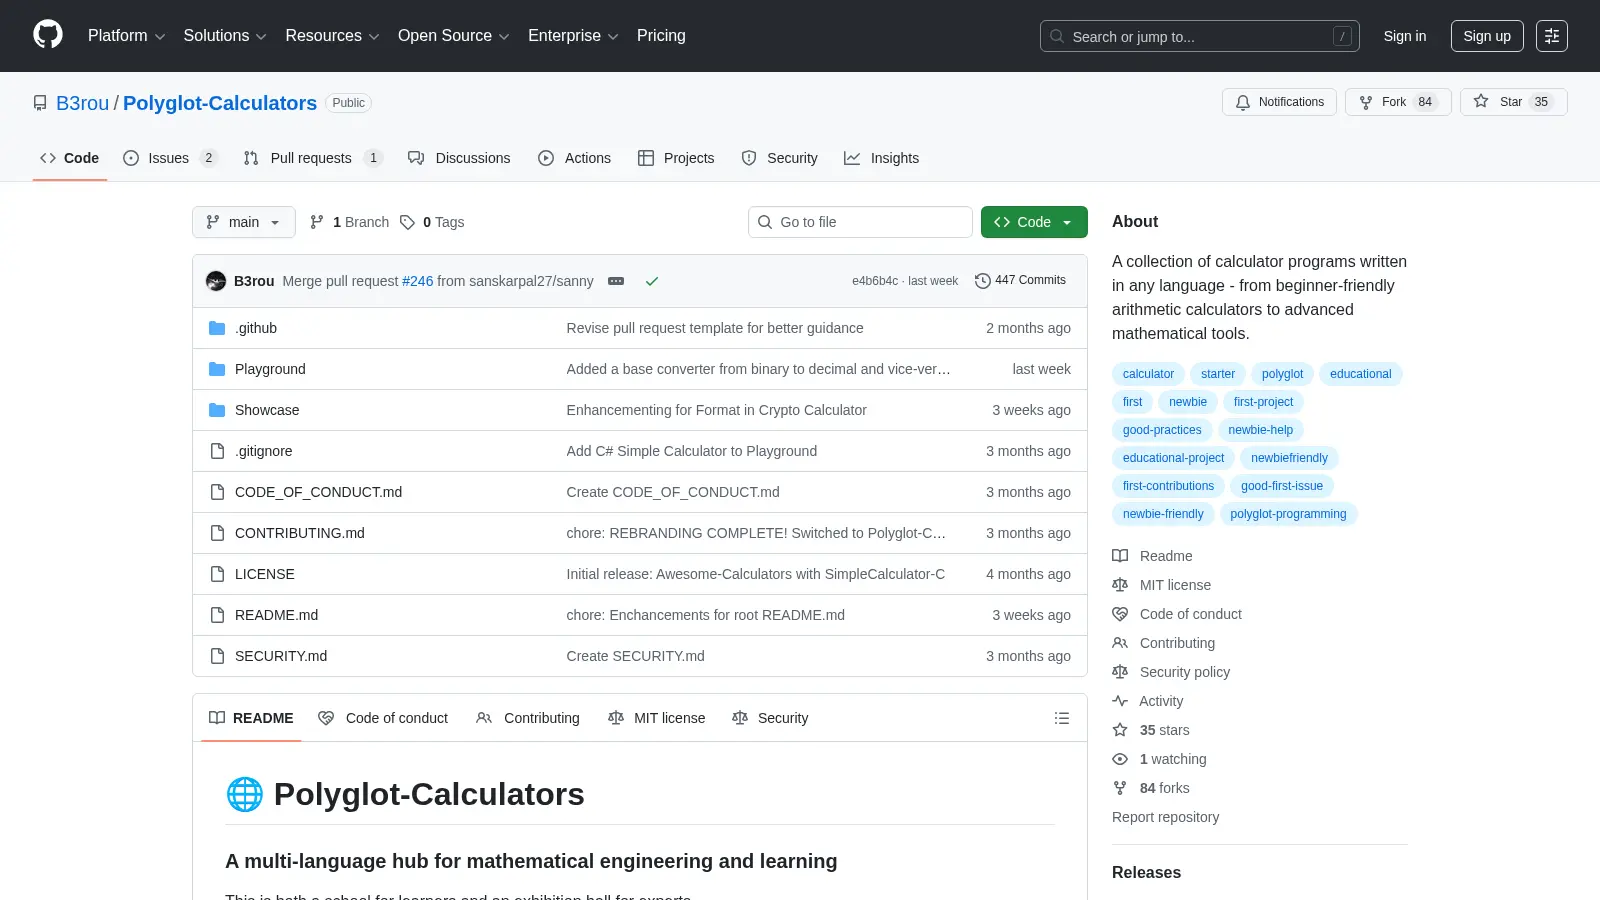Open the green Code dropdown button
Image resolution: width=1600 pixels, height=900 pixels.
tap(1034, 222)
